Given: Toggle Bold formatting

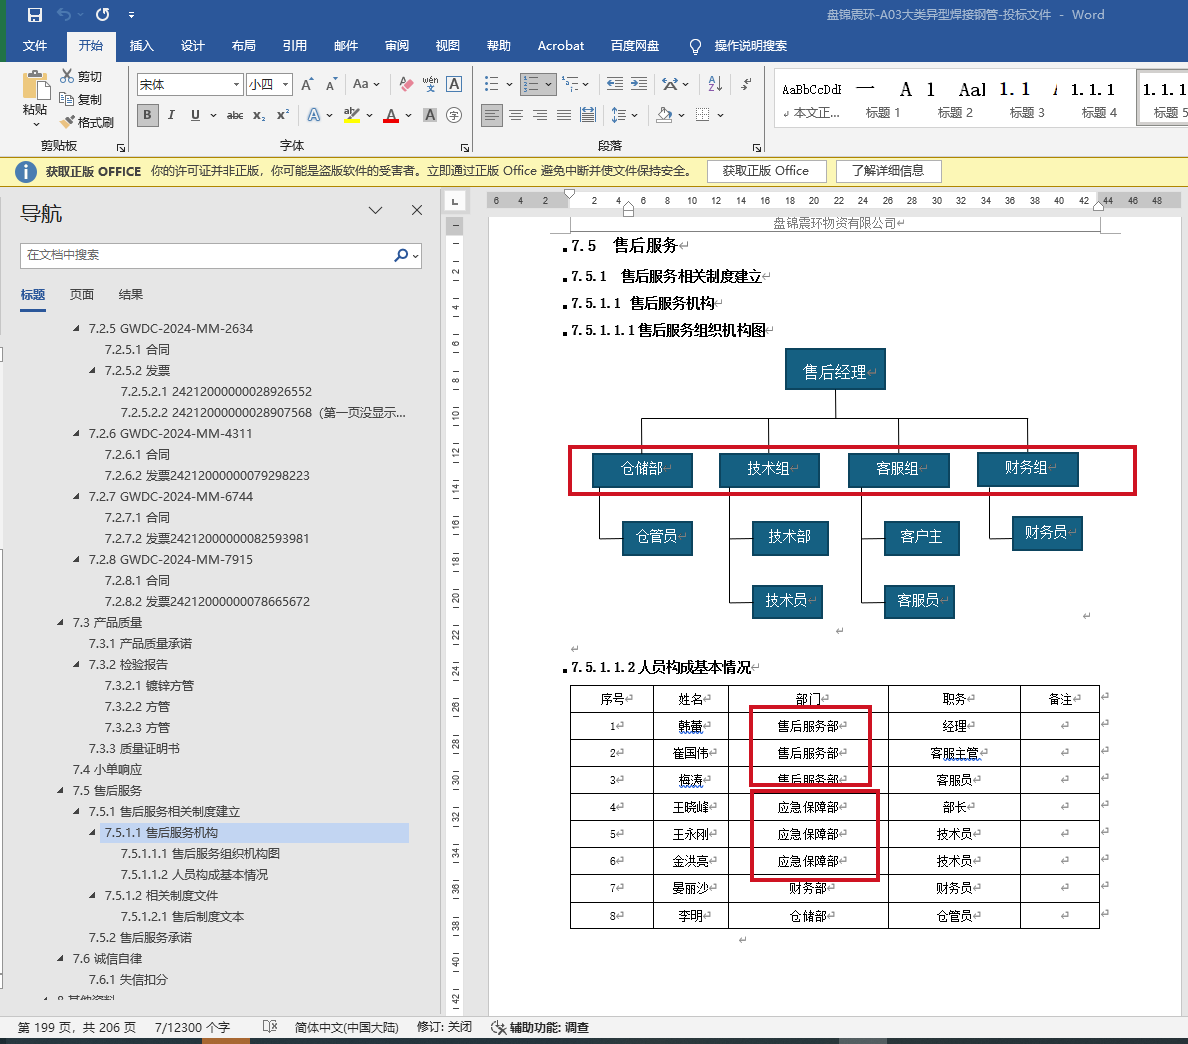Looking at the screenshot, I should pyautogui.click(x=148, y=115).
